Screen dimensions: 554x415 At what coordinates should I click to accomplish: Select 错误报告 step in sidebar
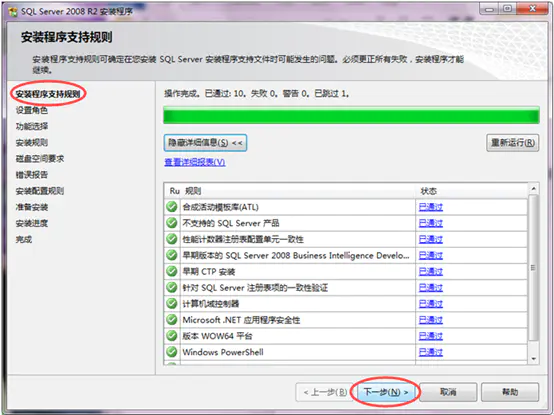click(x=31, y=175)
